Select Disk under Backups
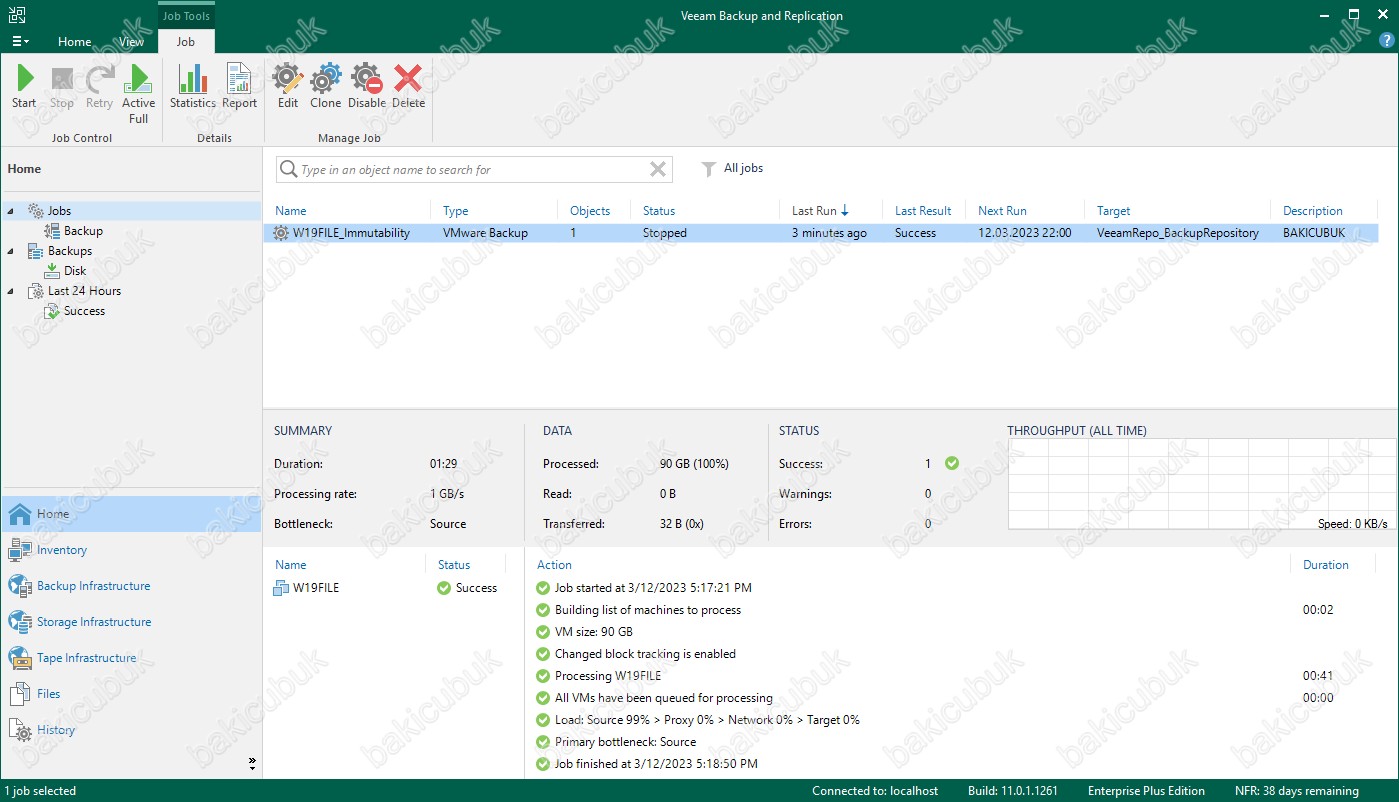 [x=75, y=271]
